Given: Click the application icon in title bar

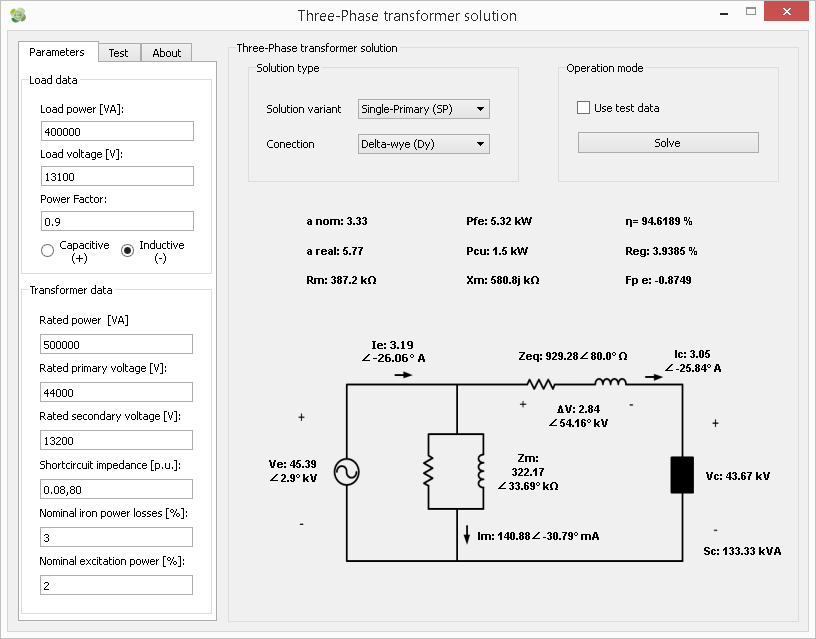Looking at the screenshot, I should pyautogui.click(x=18, y=15).
